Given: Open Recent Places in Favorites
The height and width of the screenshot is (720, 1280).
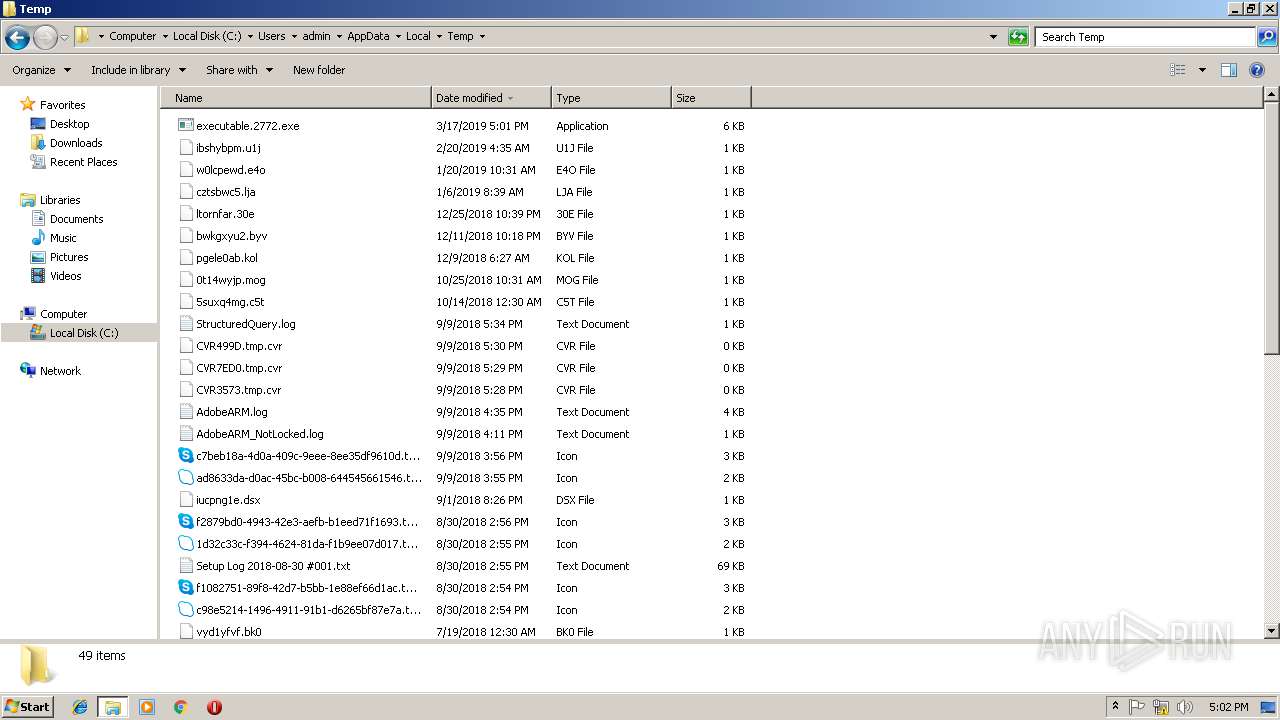Looking at the screenshot, I should point(83,162).
